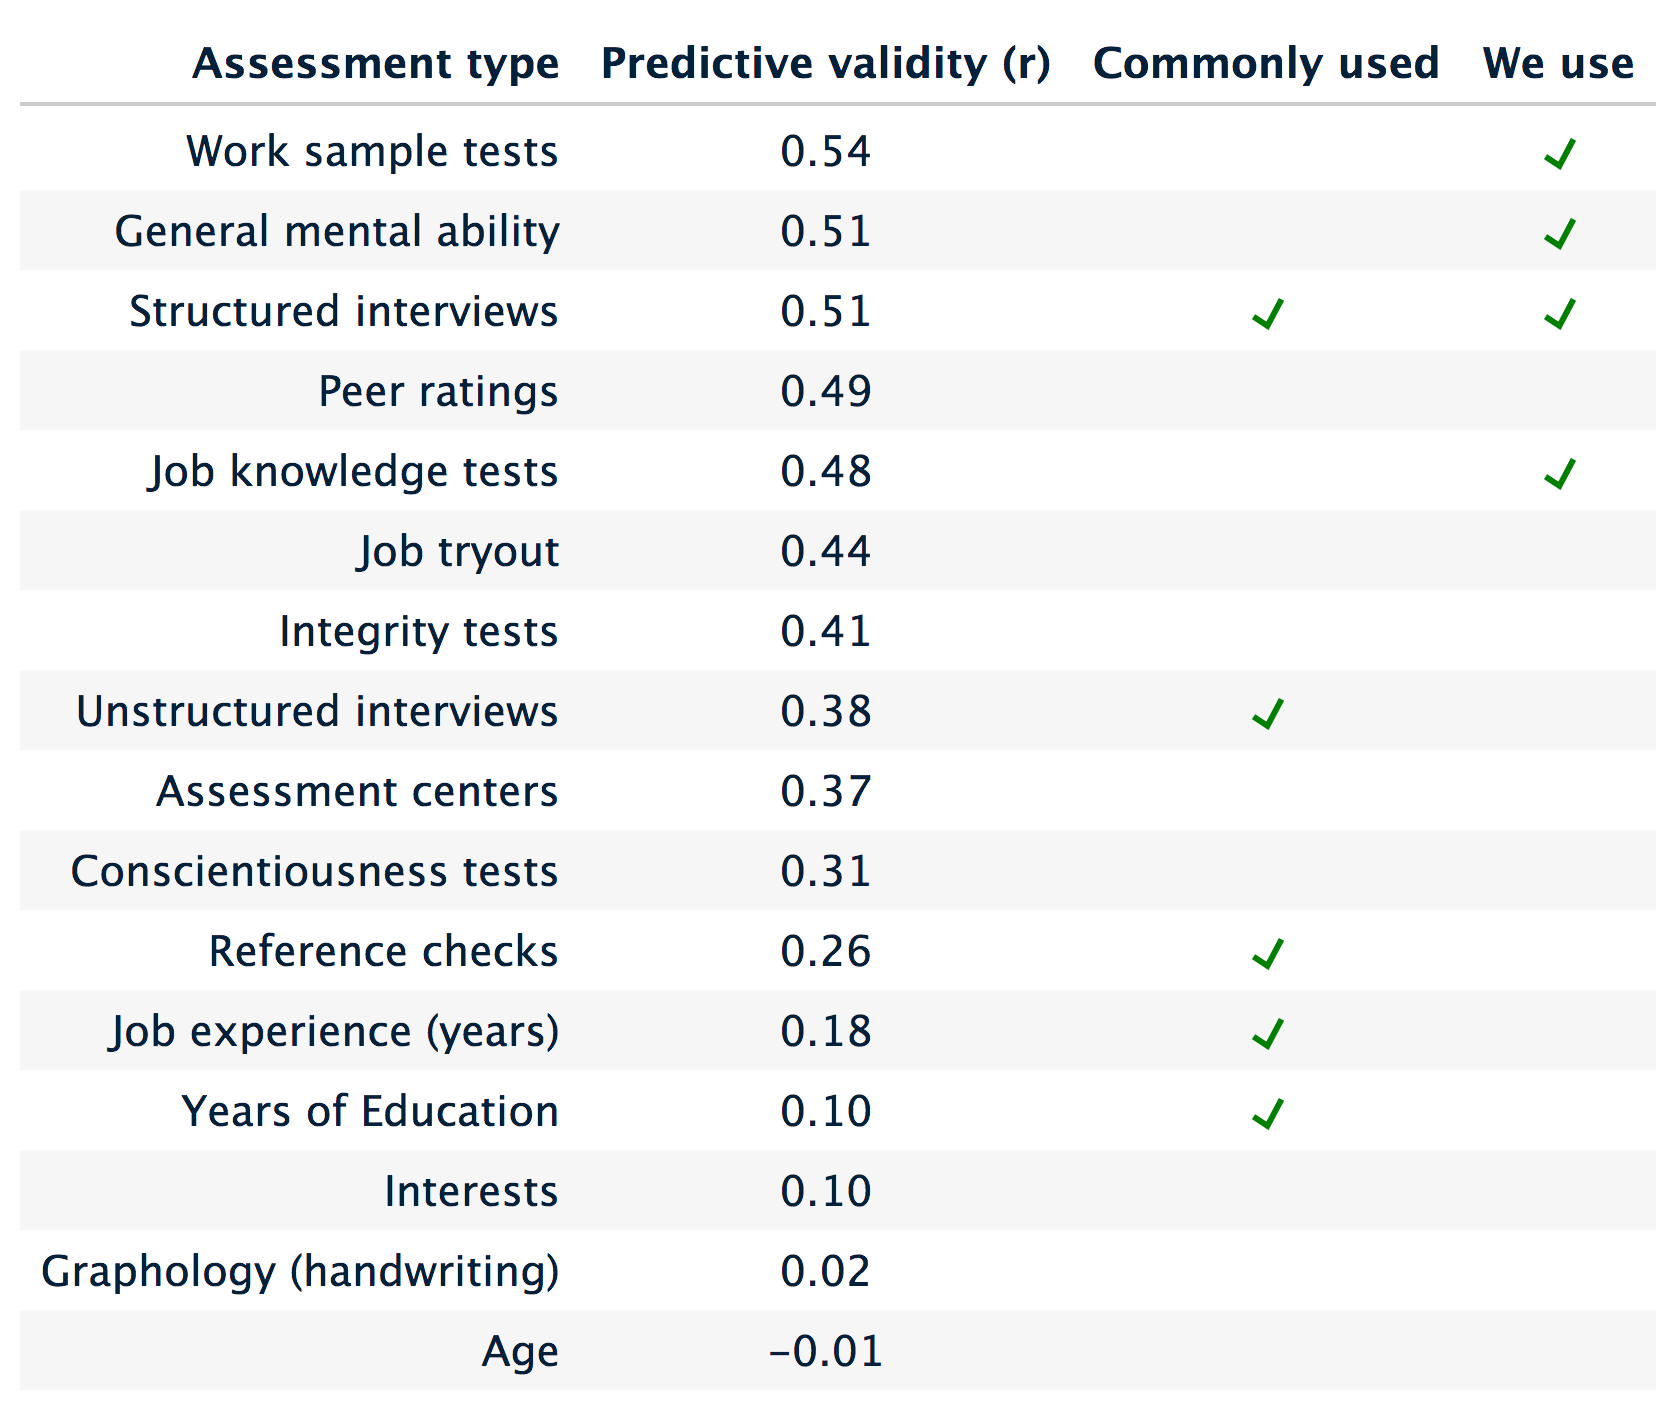The image size is (1677, 1416).
Task: Click Commonly used checkmark for Years of Education
Action: (1267, 1113)
